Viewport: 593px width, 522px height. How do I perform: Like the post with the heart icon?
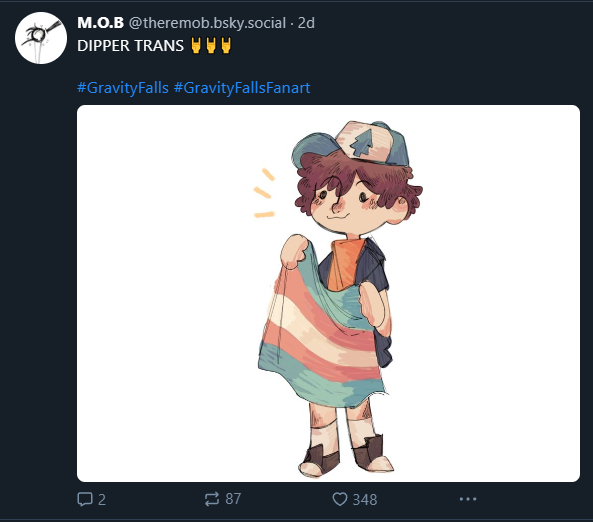(340, 499)
